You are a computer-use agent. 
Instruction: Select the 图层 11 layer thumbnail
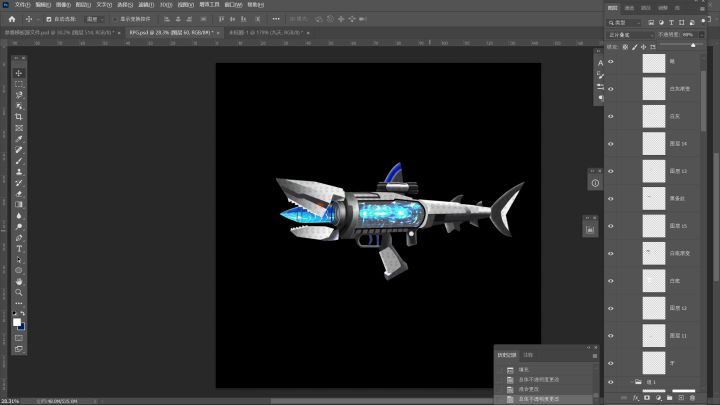pos(654,334)
